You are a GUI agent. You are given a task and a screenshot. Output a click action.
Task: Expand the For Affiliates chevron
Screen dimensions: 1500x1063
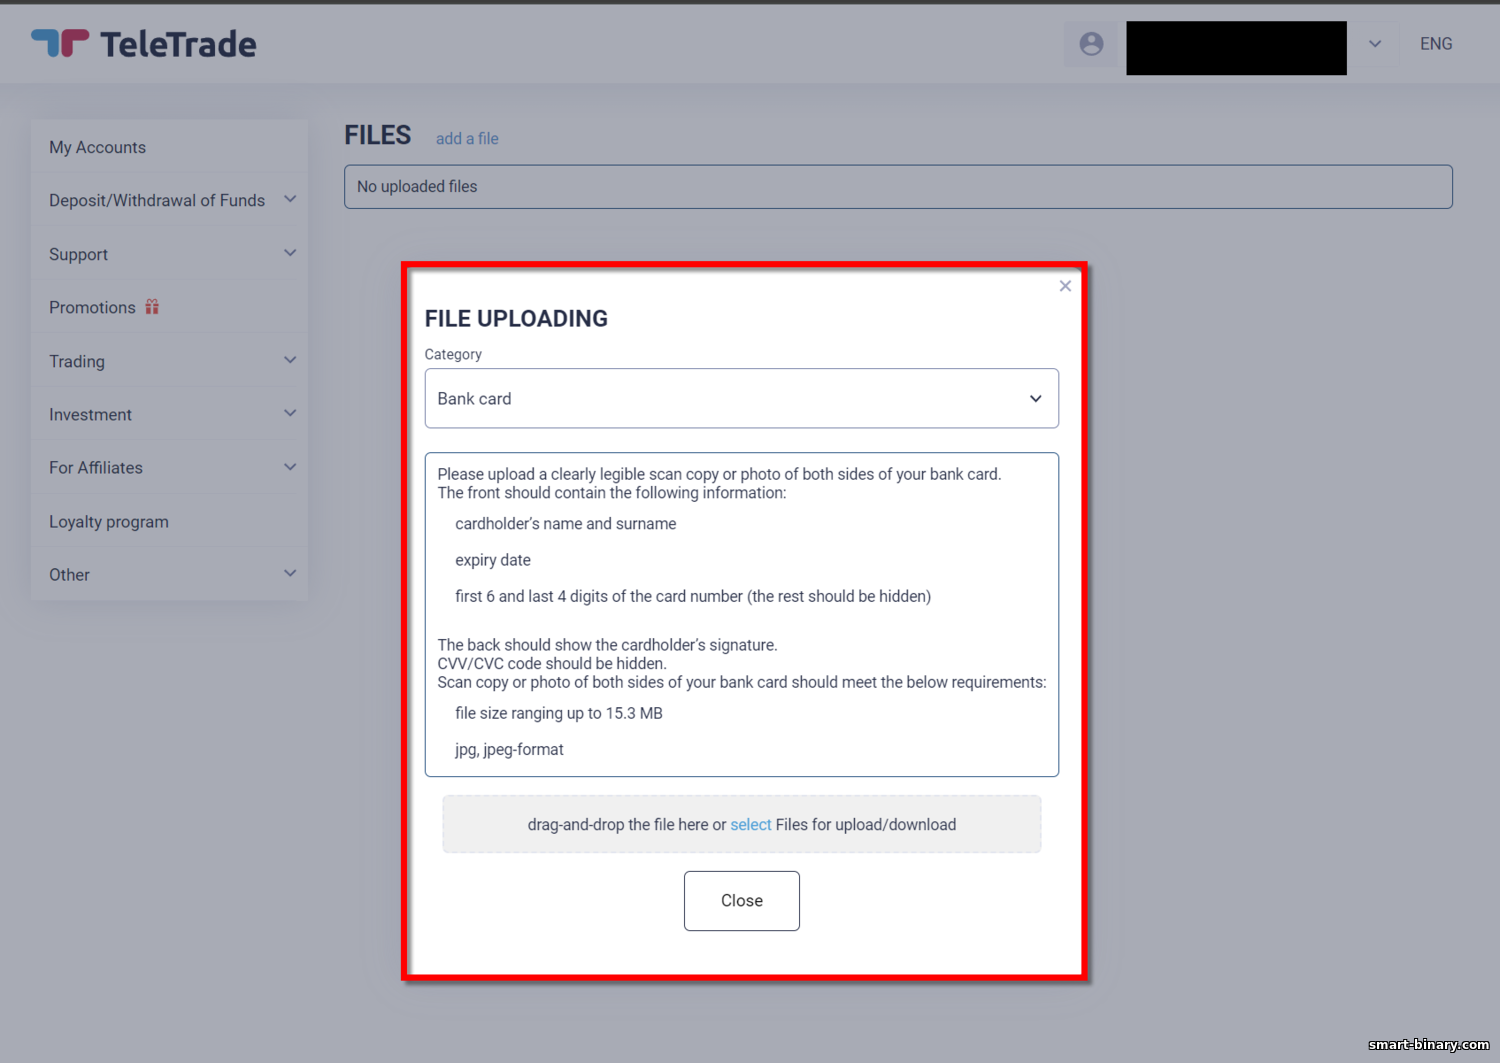(x=290, y=467)
